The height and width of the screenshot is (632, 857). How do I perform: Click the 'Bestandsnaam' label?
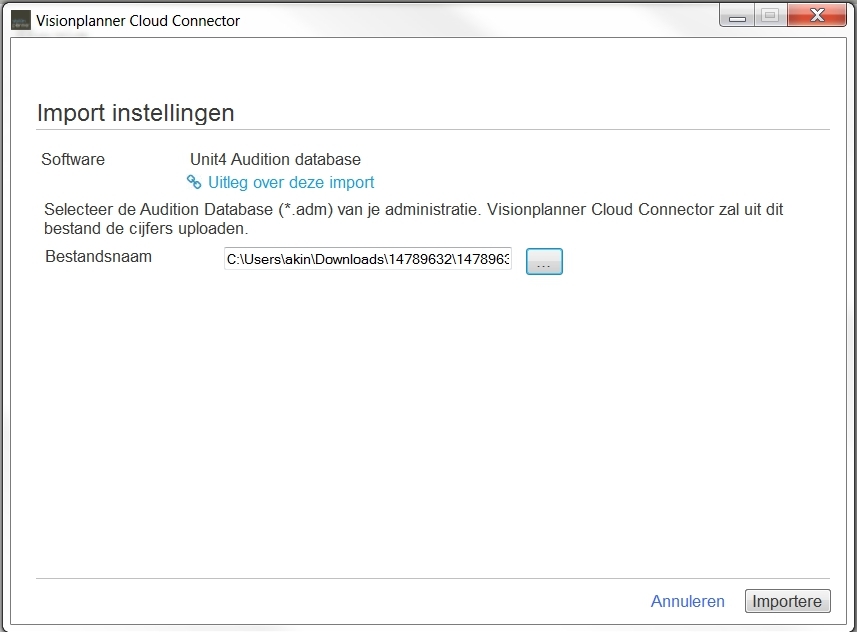[98, 256]
